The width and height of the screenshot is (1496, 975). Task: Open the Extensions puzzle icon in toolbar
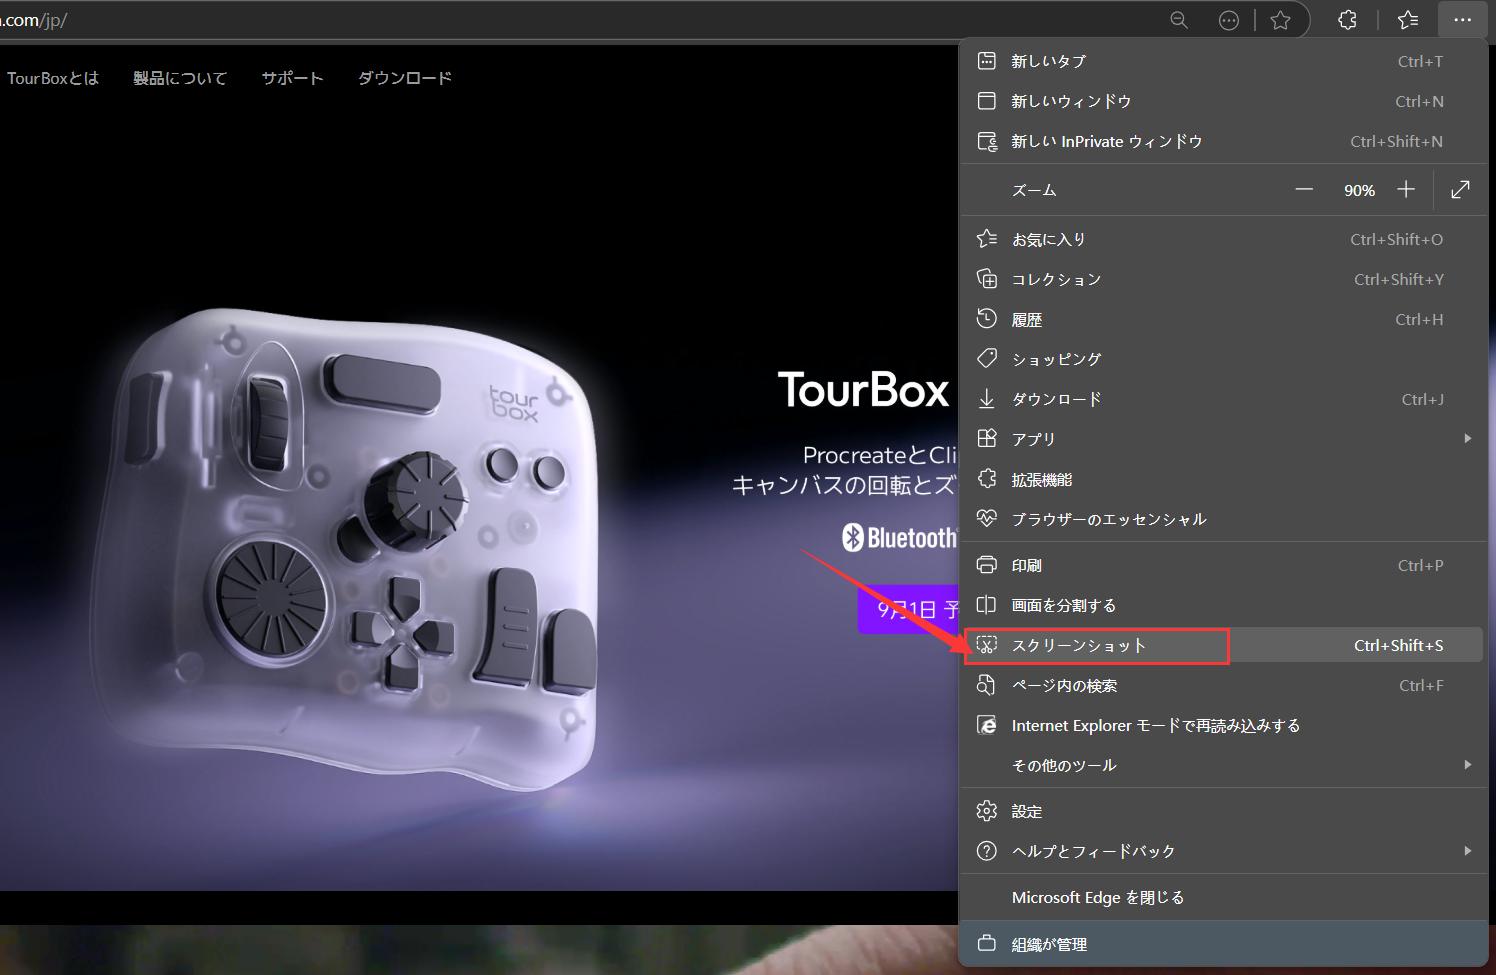(x=1347, y=20)
